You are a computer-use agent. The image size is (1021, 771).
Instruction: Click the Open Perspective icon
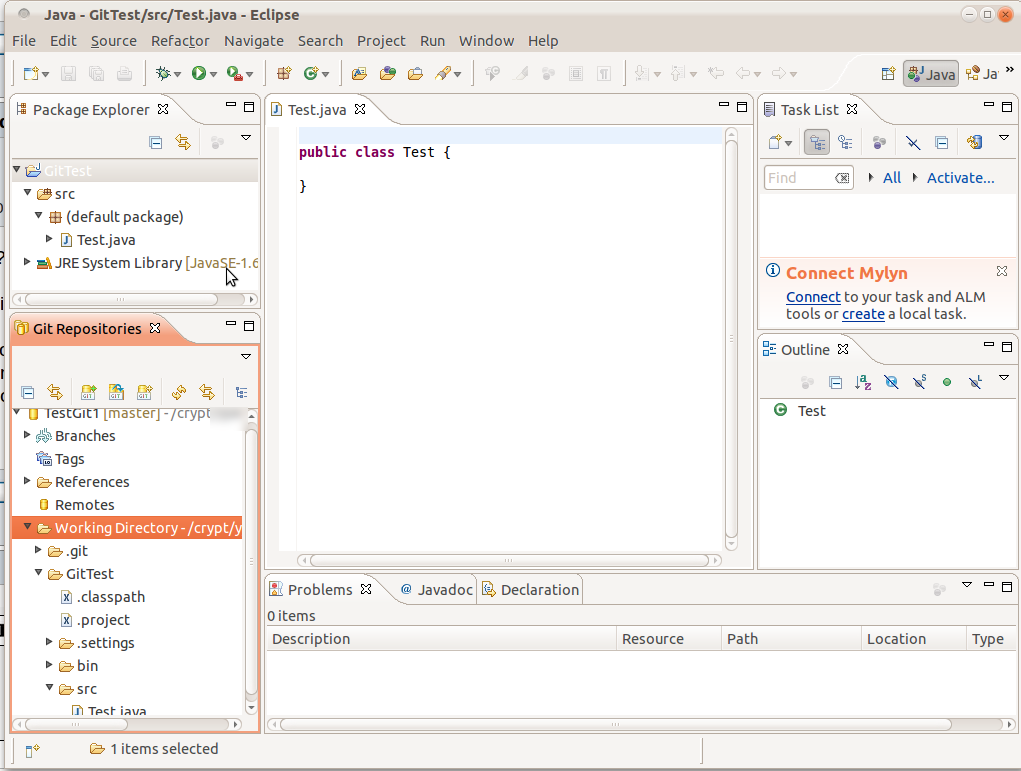click(888, 74)
